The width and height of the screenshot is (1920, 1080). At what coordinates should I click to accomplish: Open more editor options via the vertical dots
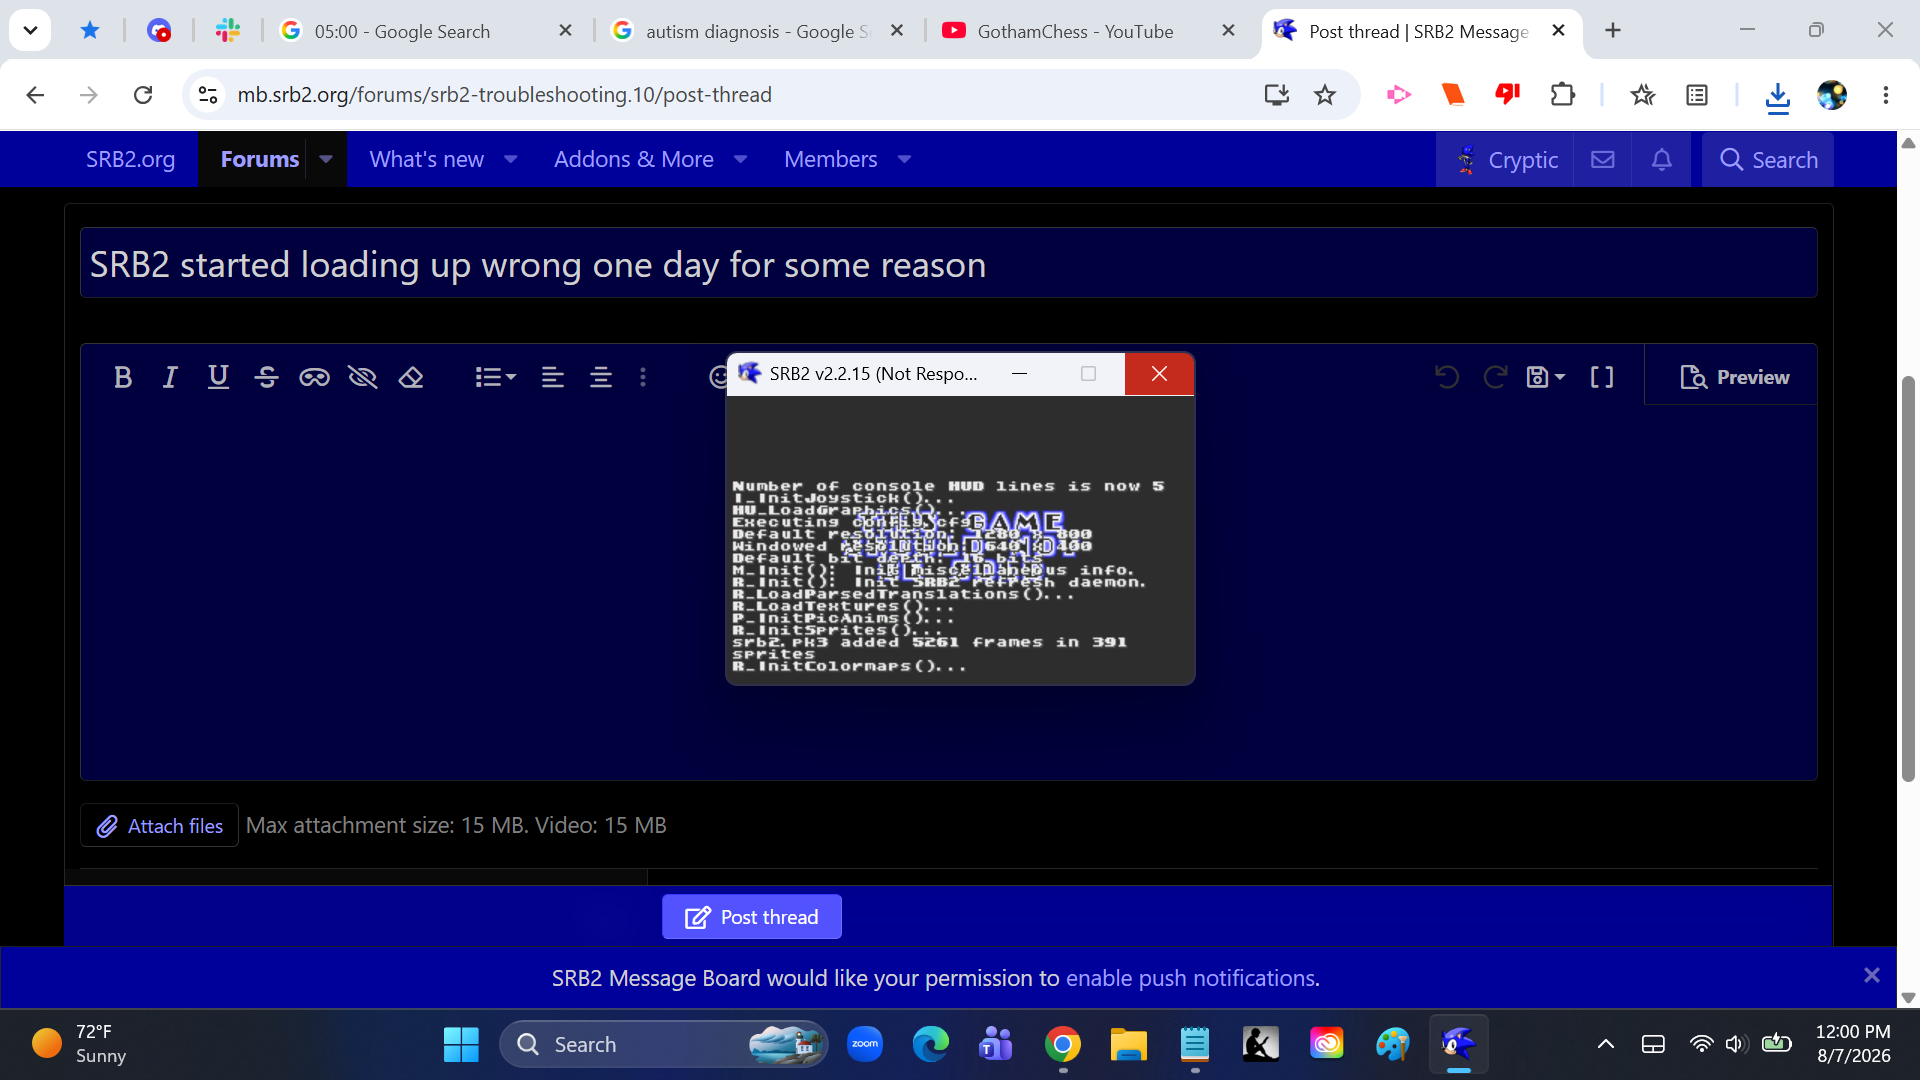tap(643, 377)
